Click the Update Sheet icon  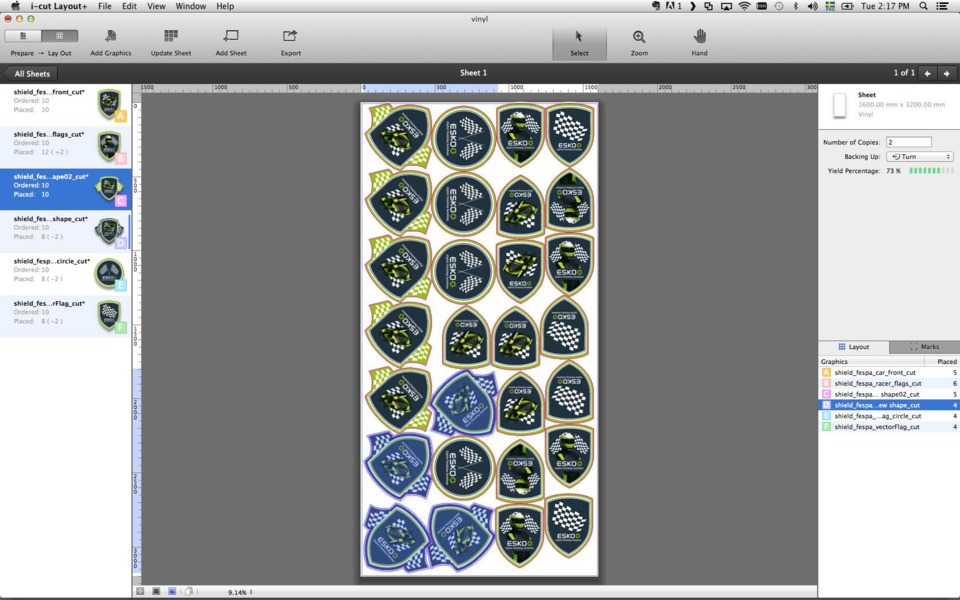(171, 36)
